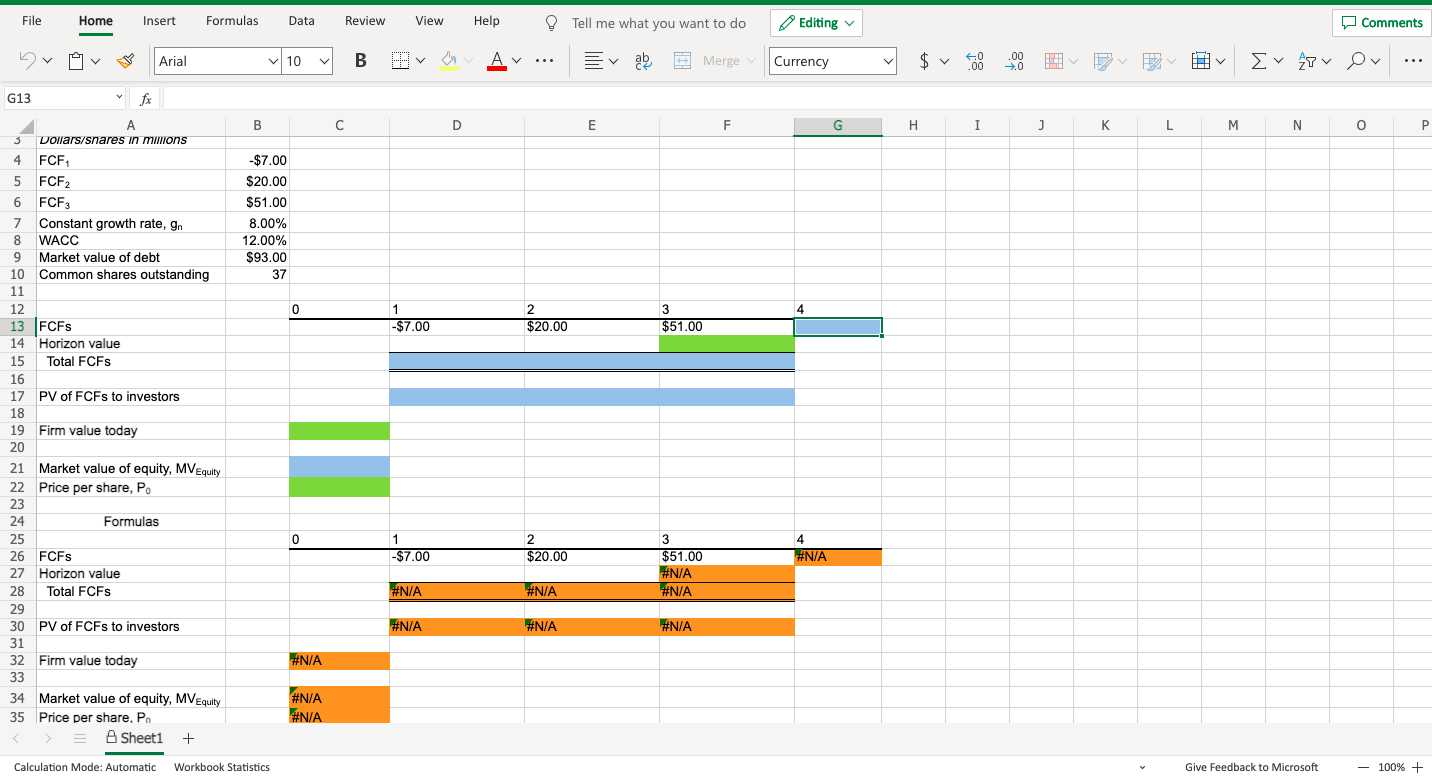Open the Review menu
The image size is (1432, 778).
point(364,20)
